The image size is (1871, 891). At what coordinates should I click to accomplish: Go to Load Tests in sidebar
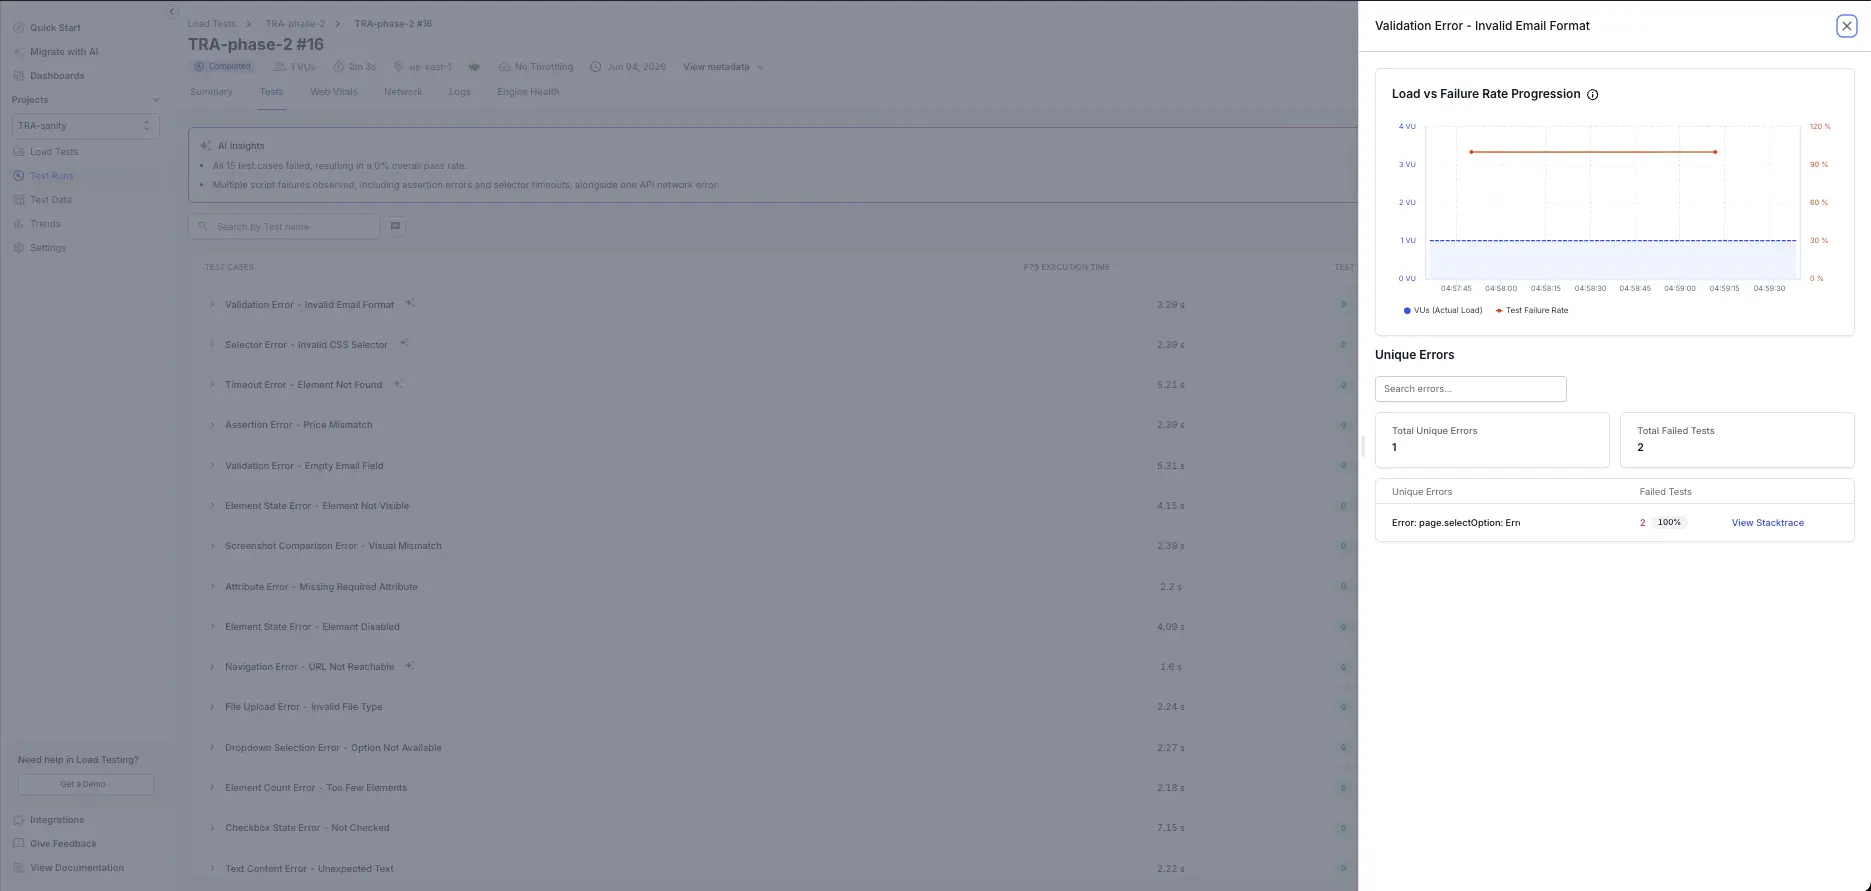[45, 152]
